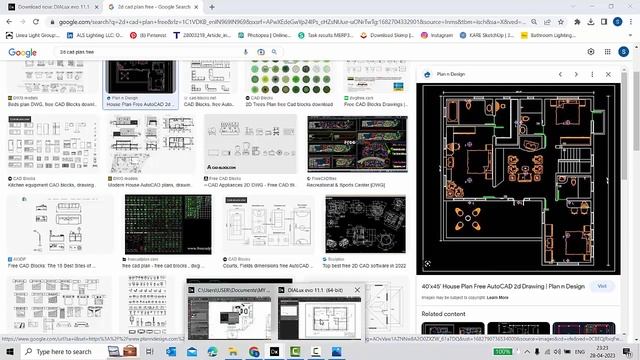Launch Outlook from the taskbar
The height and width of the screenshot is (360, 640).
pos(171,351)
